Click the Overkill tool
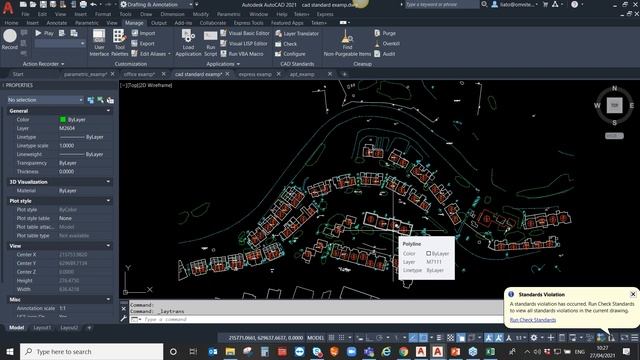The width and height of the screenshot is (640, 360). (x=387, y=43)
